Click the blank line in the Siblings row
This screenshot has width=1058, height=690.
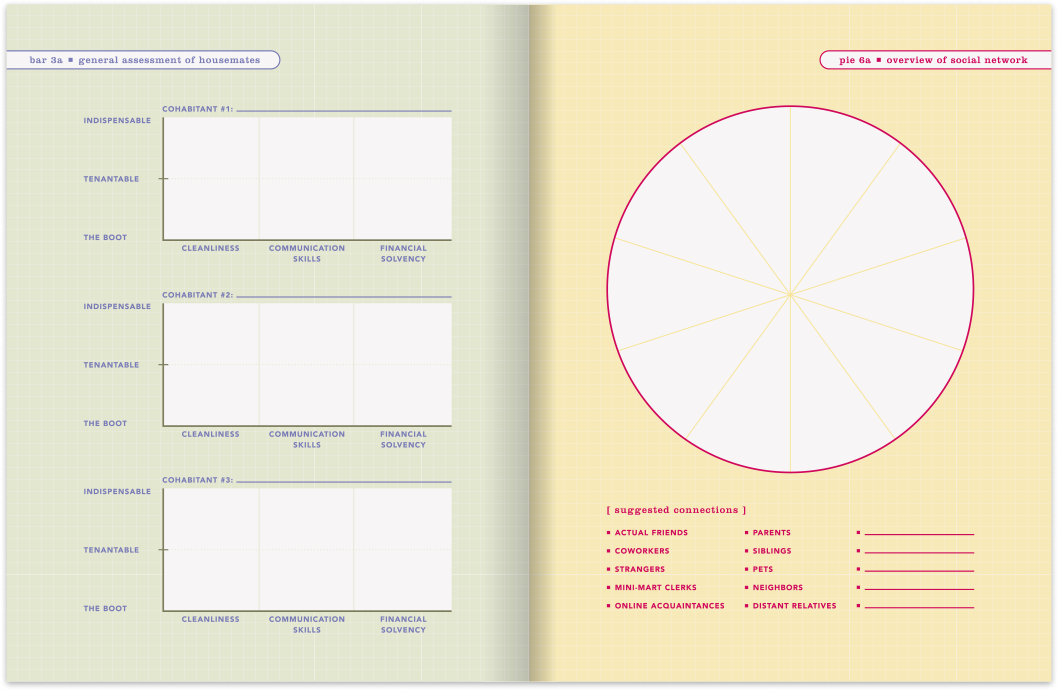919,552
